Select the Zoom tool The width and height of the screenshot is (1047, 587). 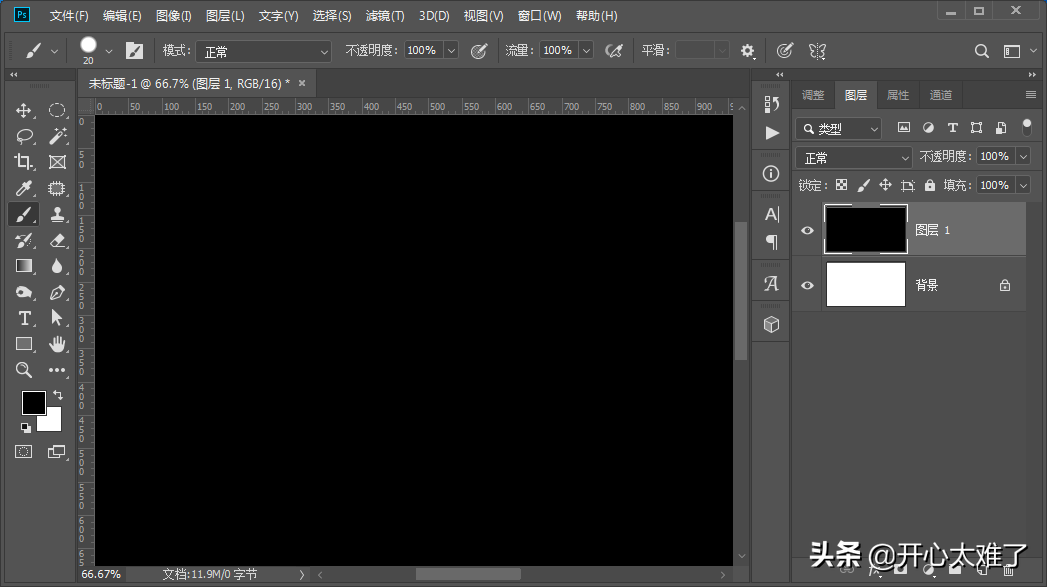point(24,370)
